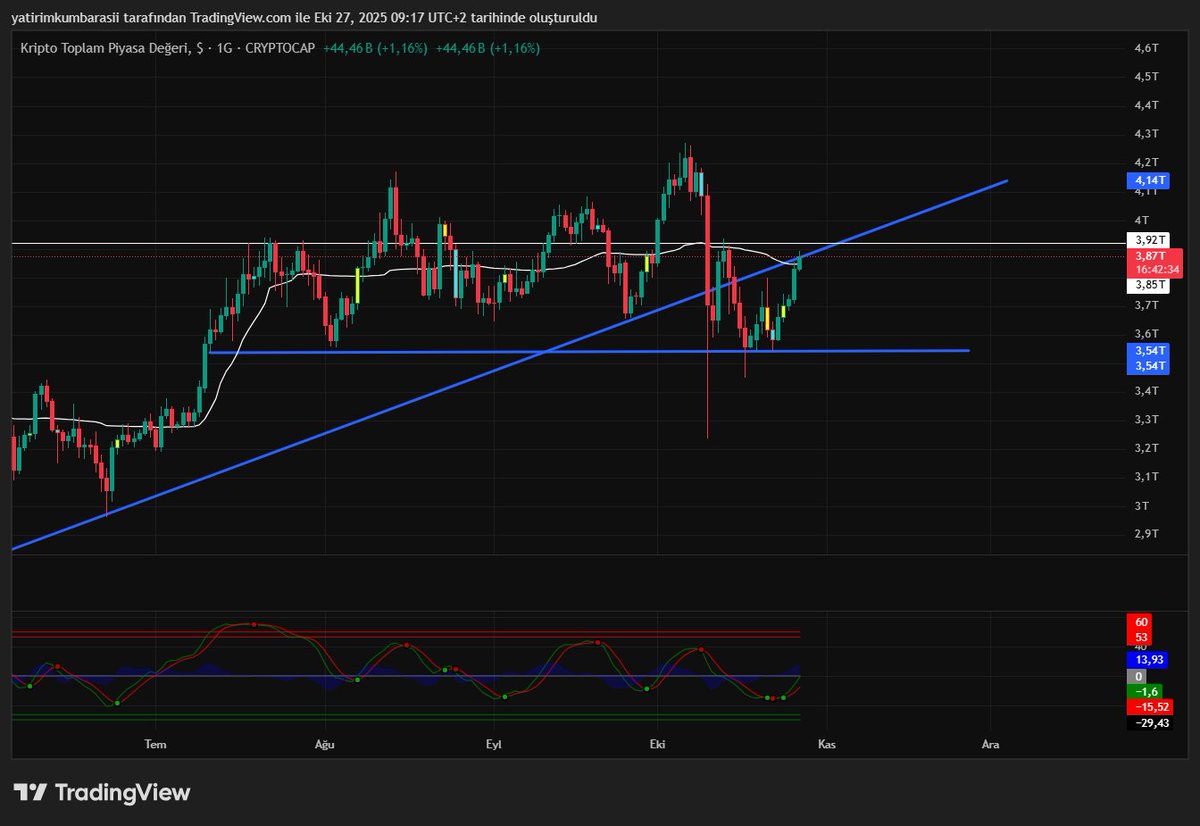Click the 'Eyl' month label on time axis
Viewport: 1200px width, 826px height.
[x=493, y=744]
